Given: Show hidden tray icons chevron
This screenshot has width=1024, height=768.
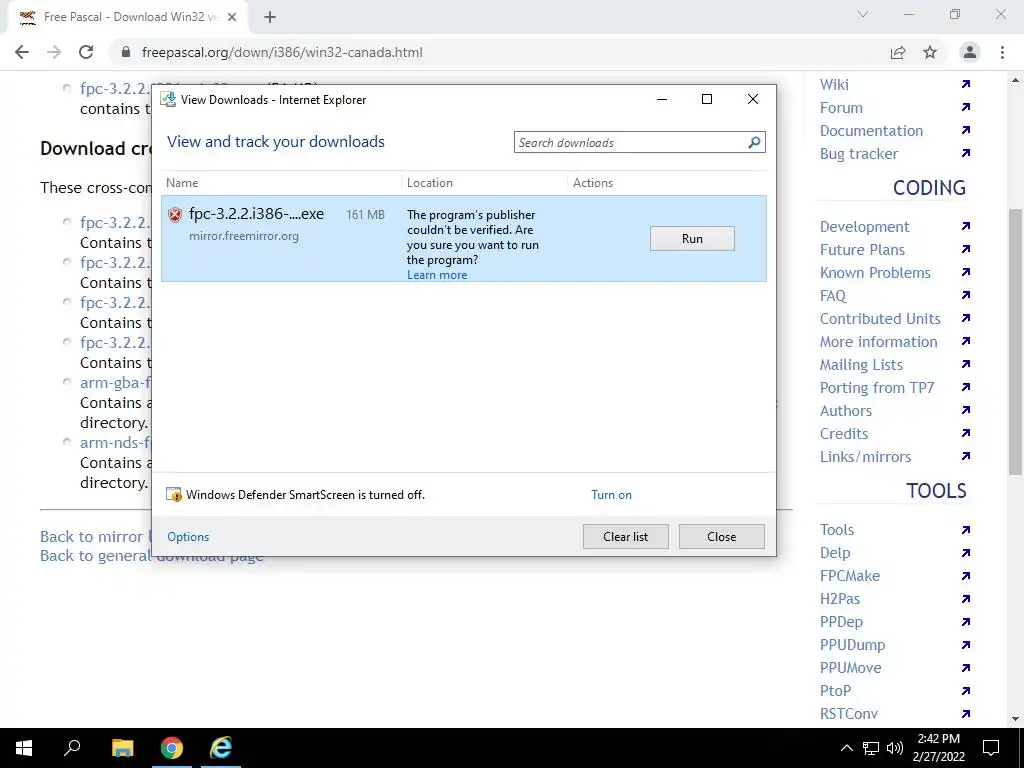Looking at the screenshot, I should coord(846,748).
